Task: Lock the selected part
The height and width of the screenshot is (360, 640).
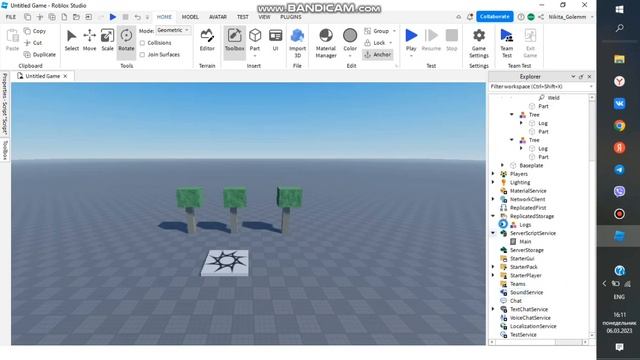Action: (x=375, y=42)
